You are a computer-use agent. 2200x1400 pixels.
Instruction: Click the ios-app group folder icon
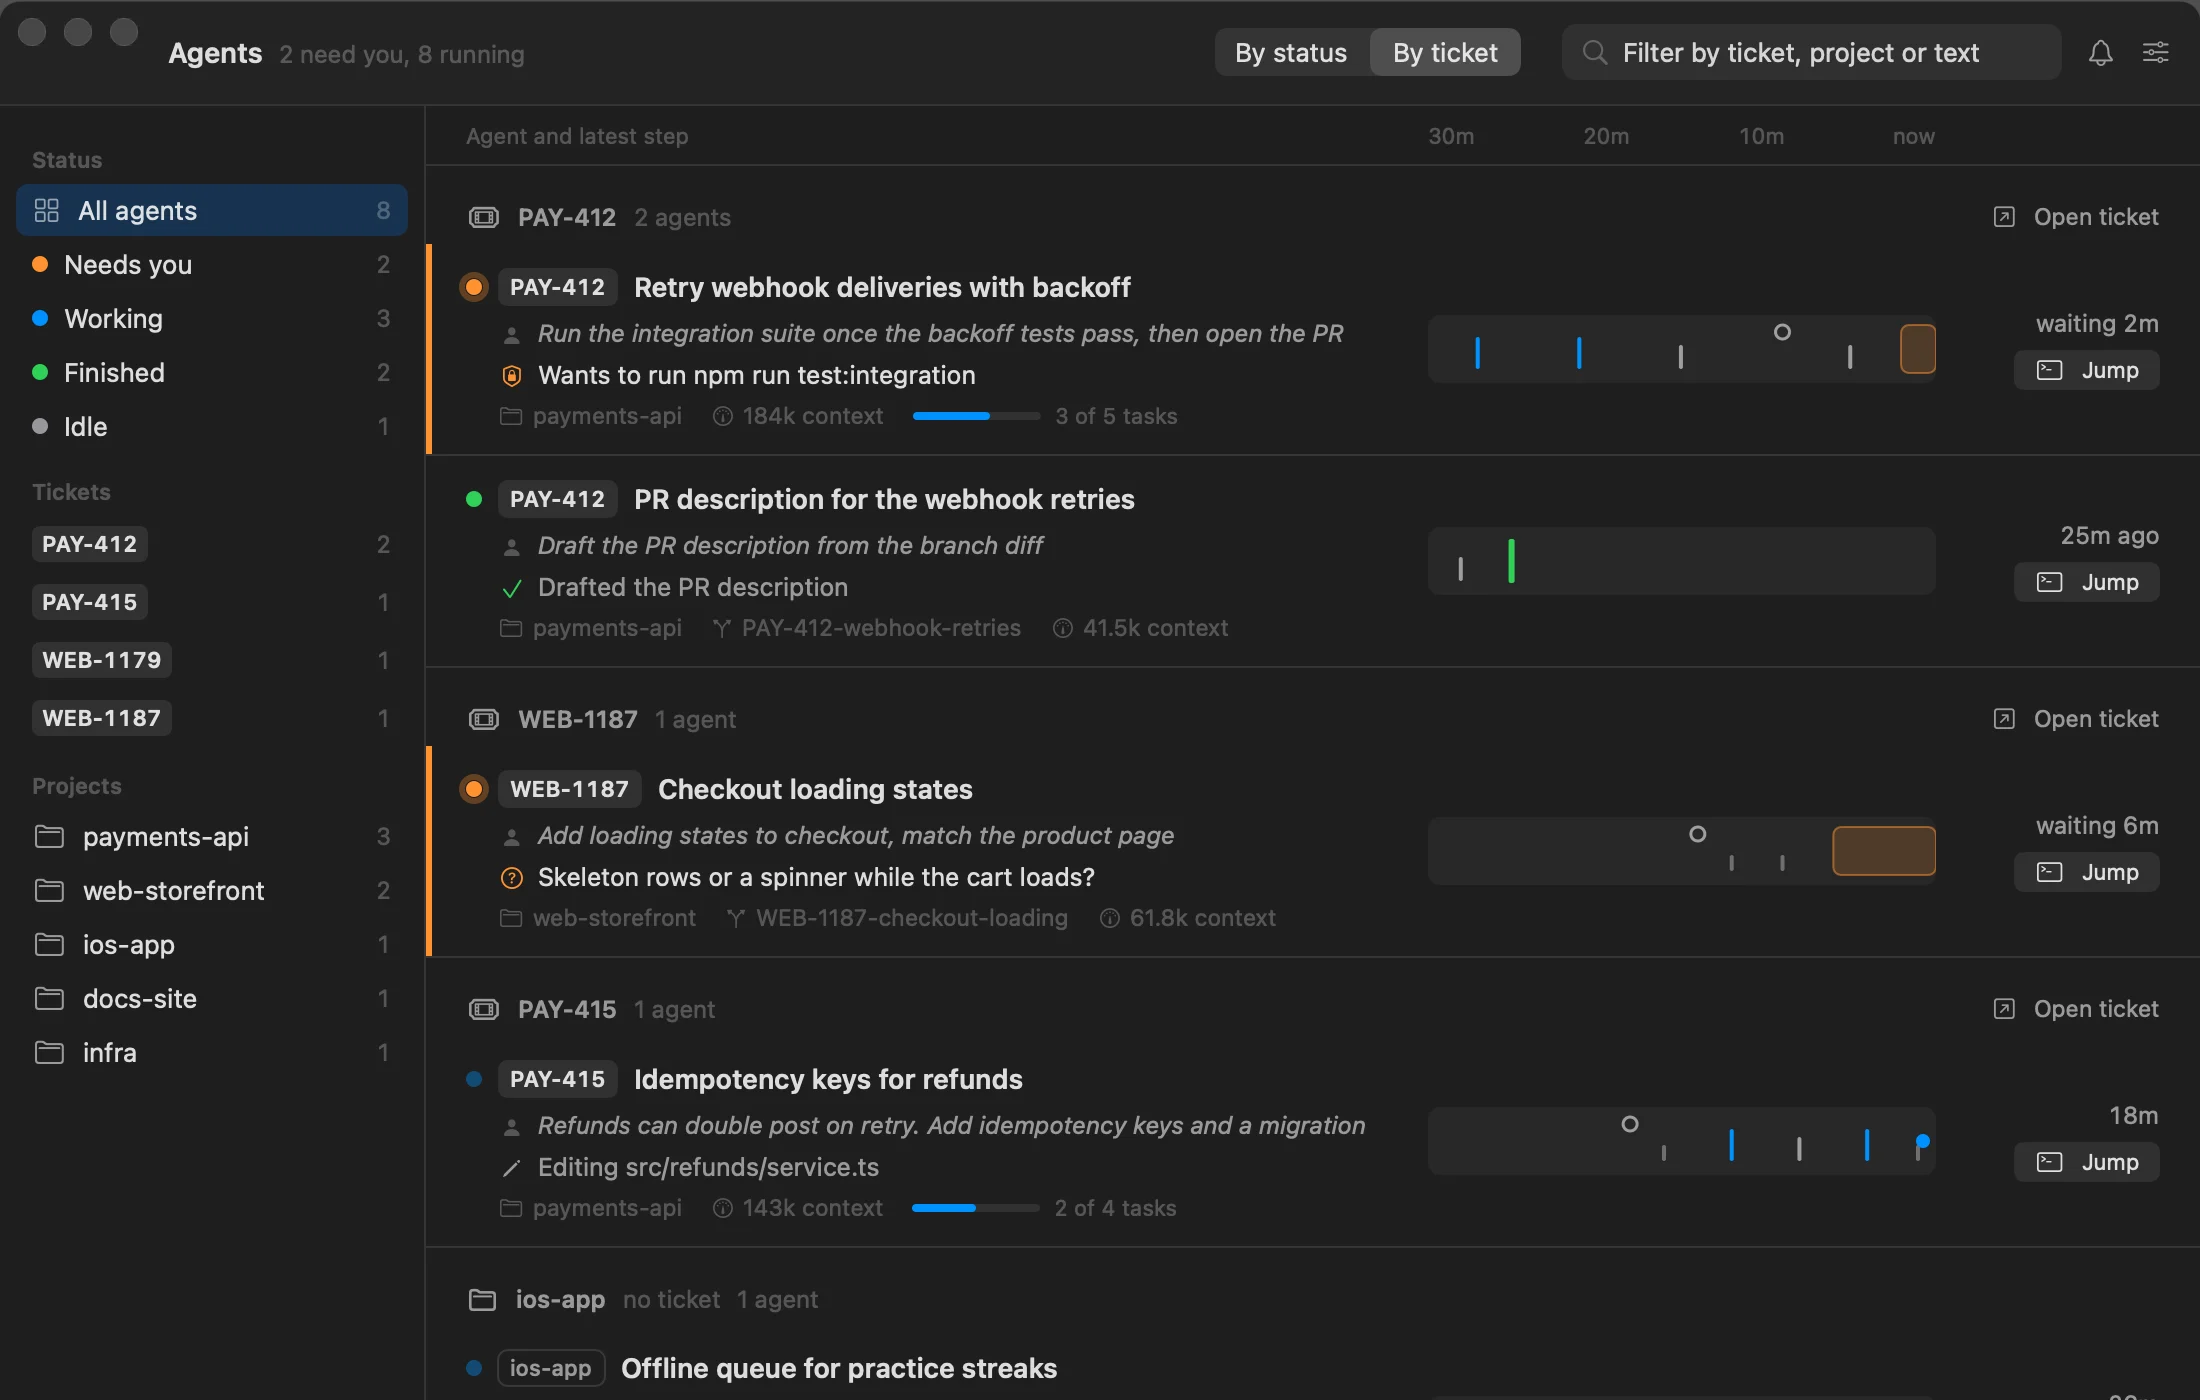483,1299
